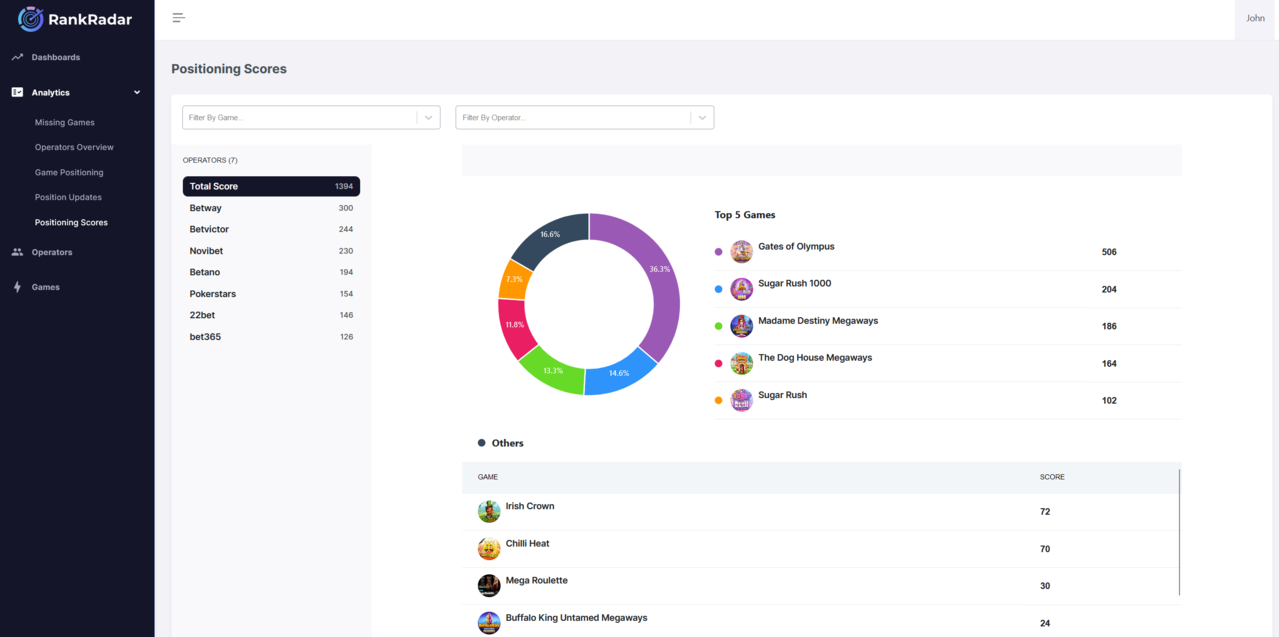
Task: Click the blue legend dot for Sugar Rush 1000
Action: (x=718, y=289)
